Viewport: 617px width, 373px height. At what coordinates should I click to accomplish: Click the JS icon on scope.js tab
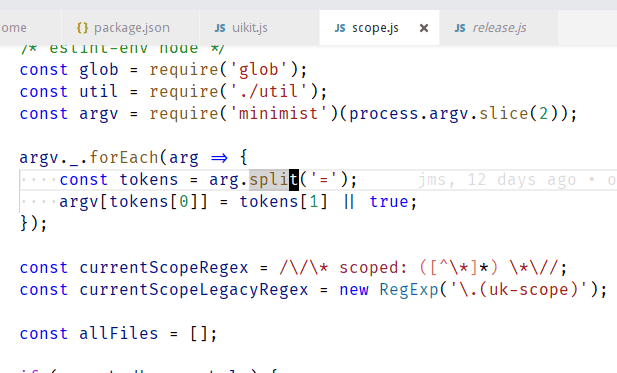pos(340,28)
